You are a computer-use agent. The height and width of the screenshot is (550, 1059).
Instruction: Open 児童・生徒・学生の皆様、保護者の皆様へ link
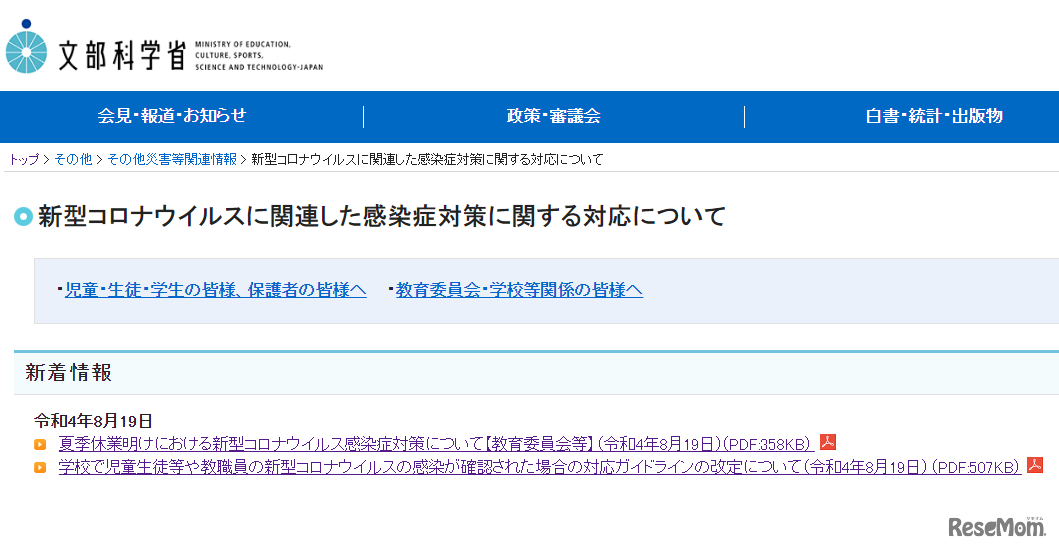[215, 290]
